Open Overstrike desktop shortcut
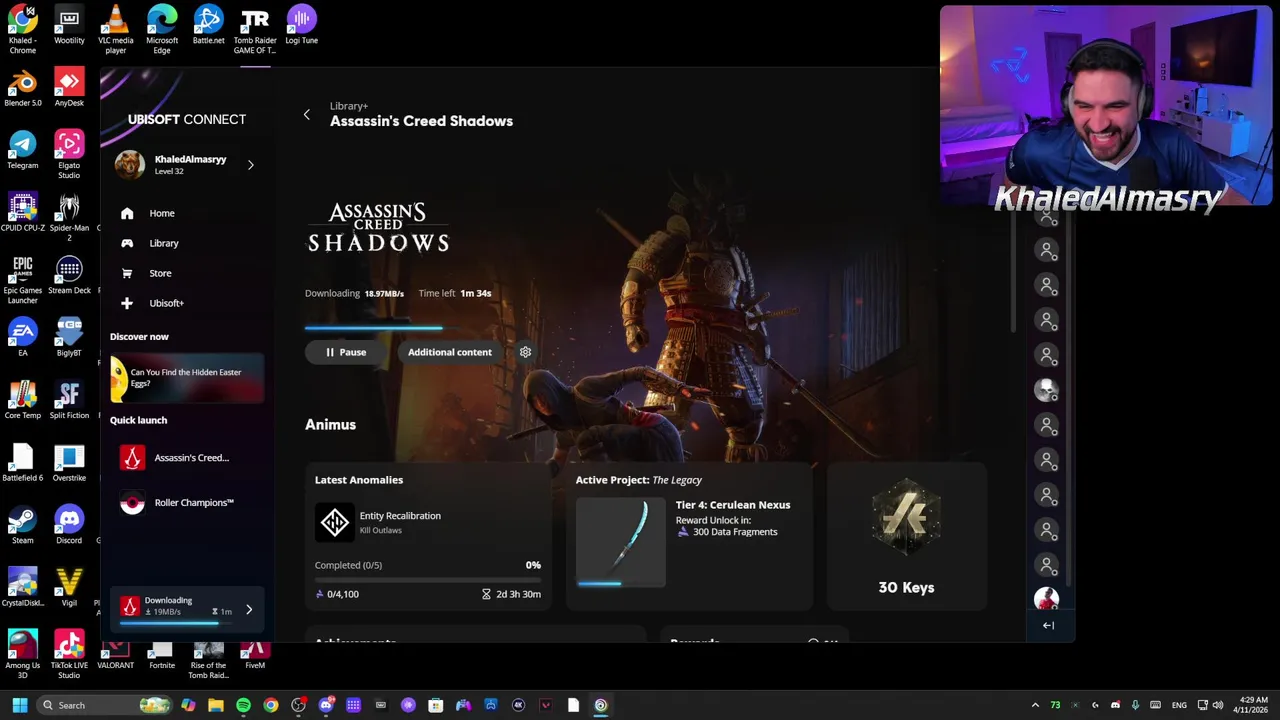Image resolution: width=1280 pixels, height=720 pixels. (69, 463)
